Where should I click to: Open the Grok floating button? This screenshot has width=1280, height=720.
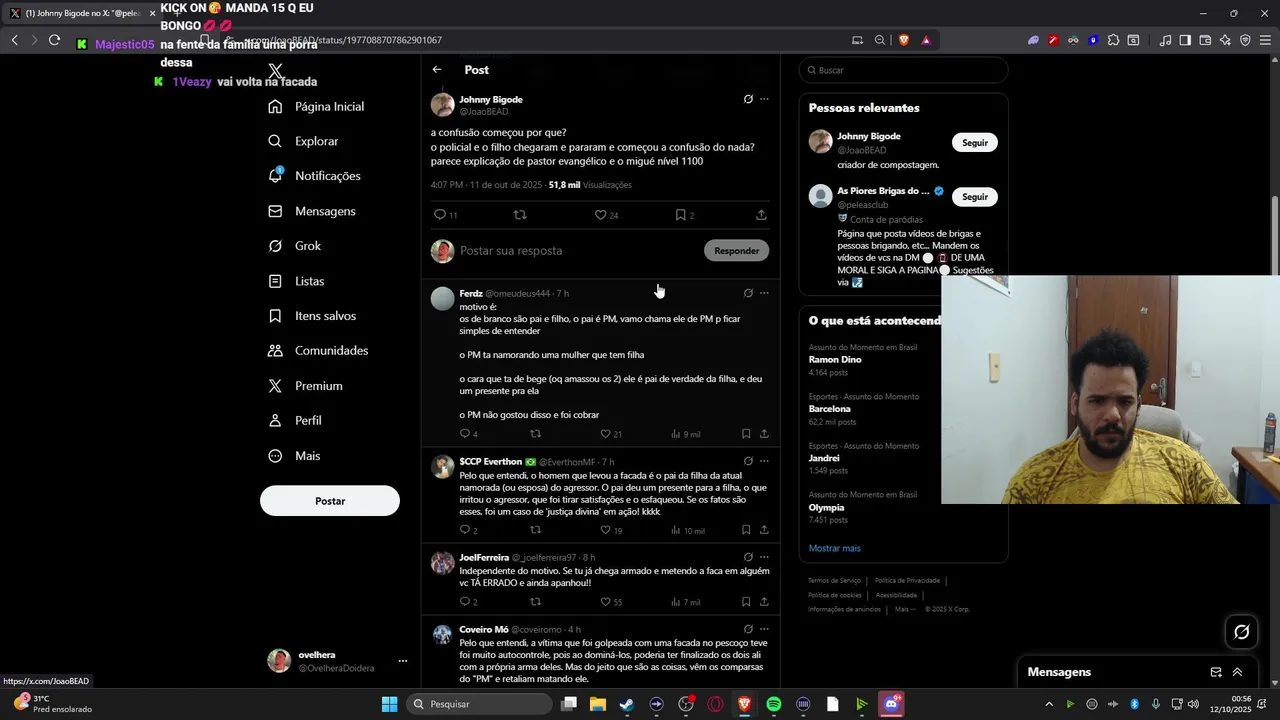point(1242,632)
